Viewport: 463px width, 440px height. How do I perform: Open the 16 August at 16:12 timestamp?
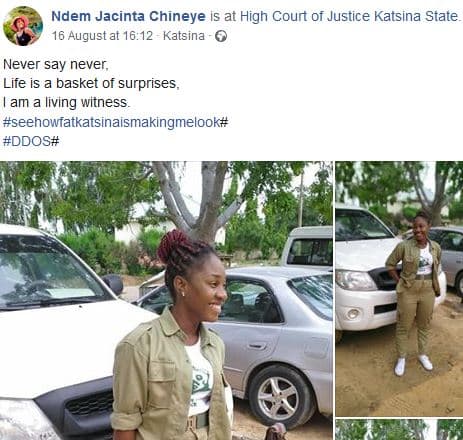[x=102, y=36]
